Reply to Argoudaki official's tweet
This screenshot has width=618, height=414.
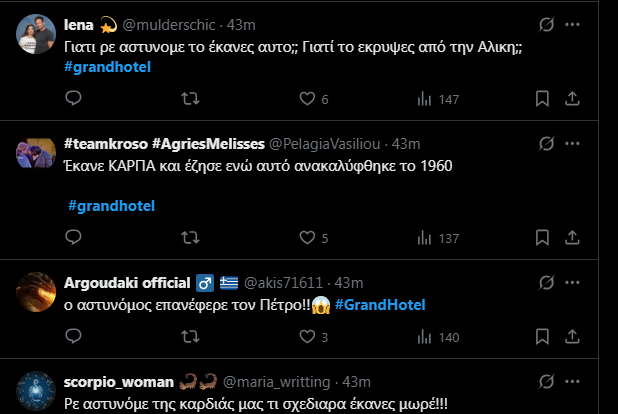pyautogui.click(x=72, y=337)
